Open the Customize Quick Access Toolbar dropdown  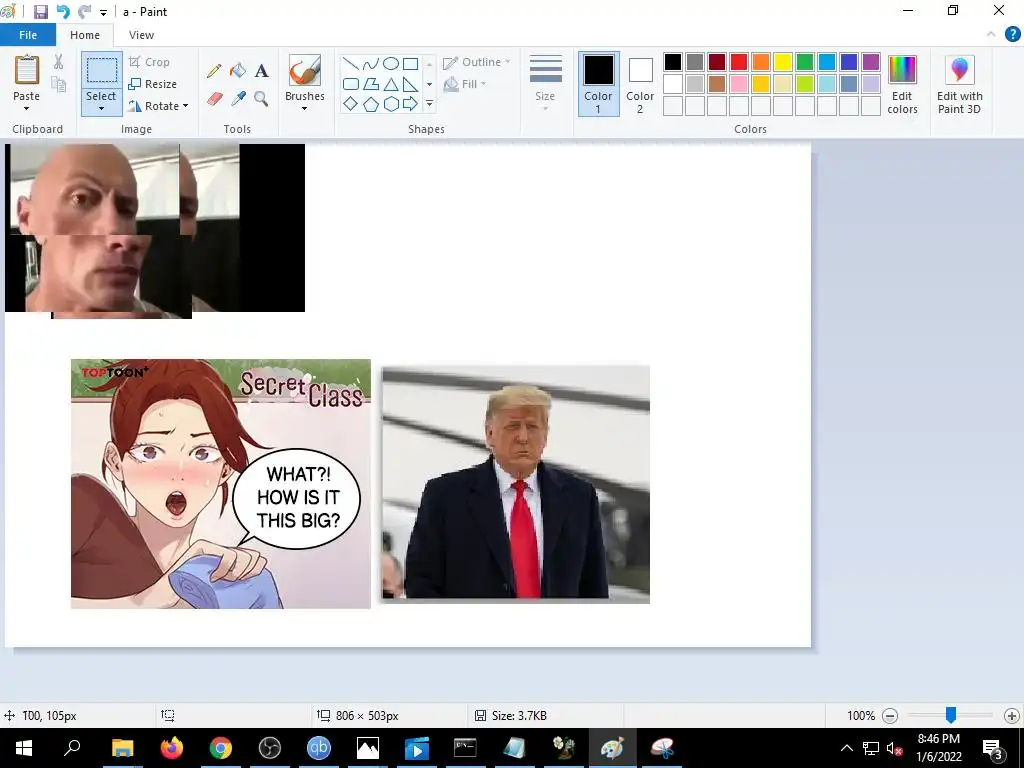point(103,12)
